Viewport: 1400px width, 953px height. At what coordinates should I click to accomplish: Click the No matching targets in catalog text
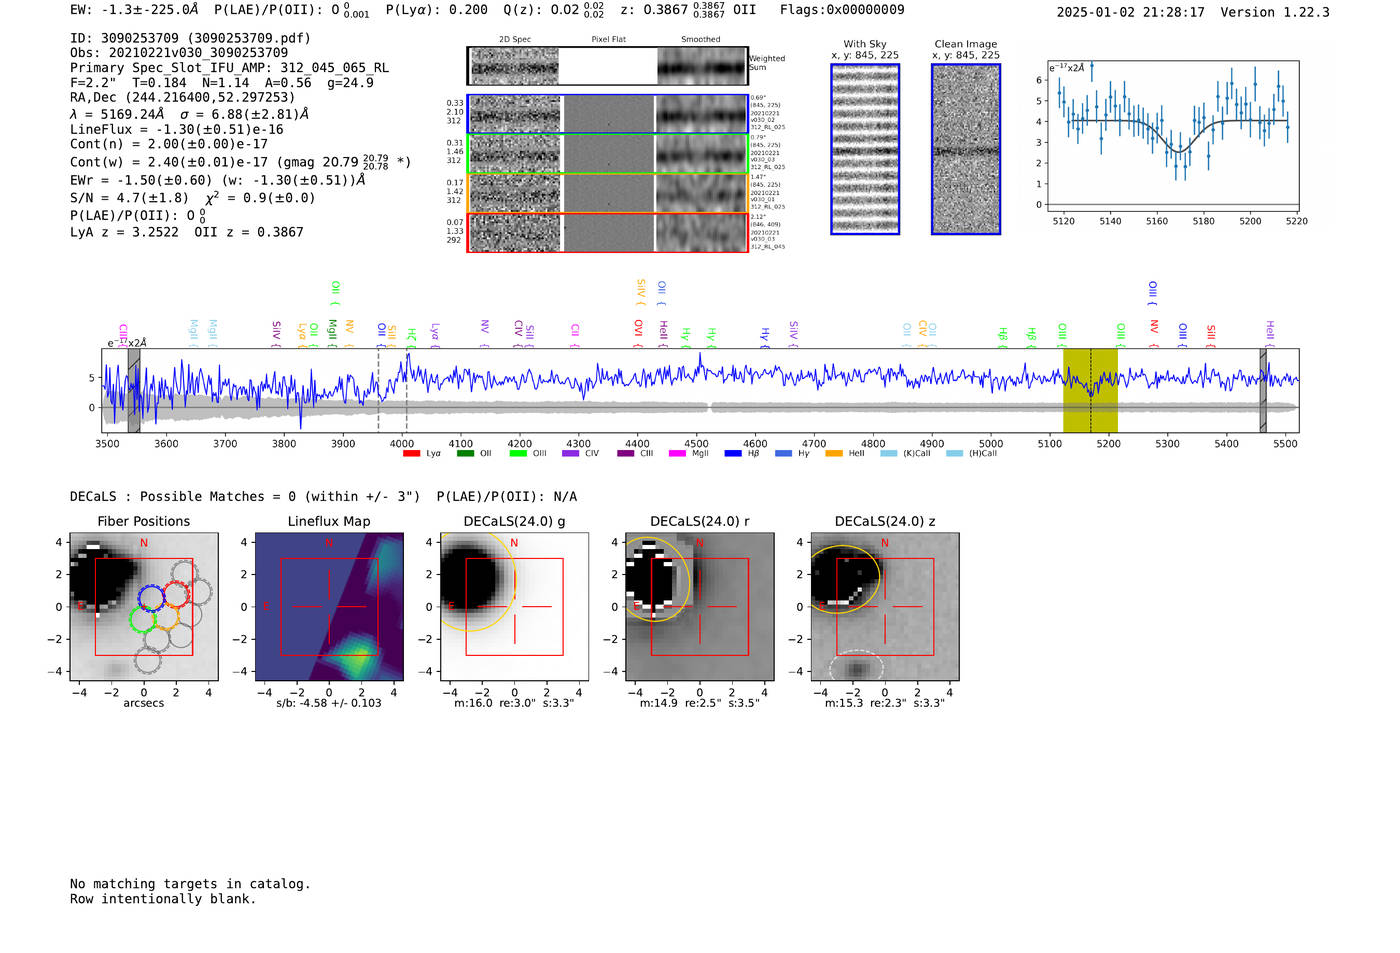[x=190, y=884]
